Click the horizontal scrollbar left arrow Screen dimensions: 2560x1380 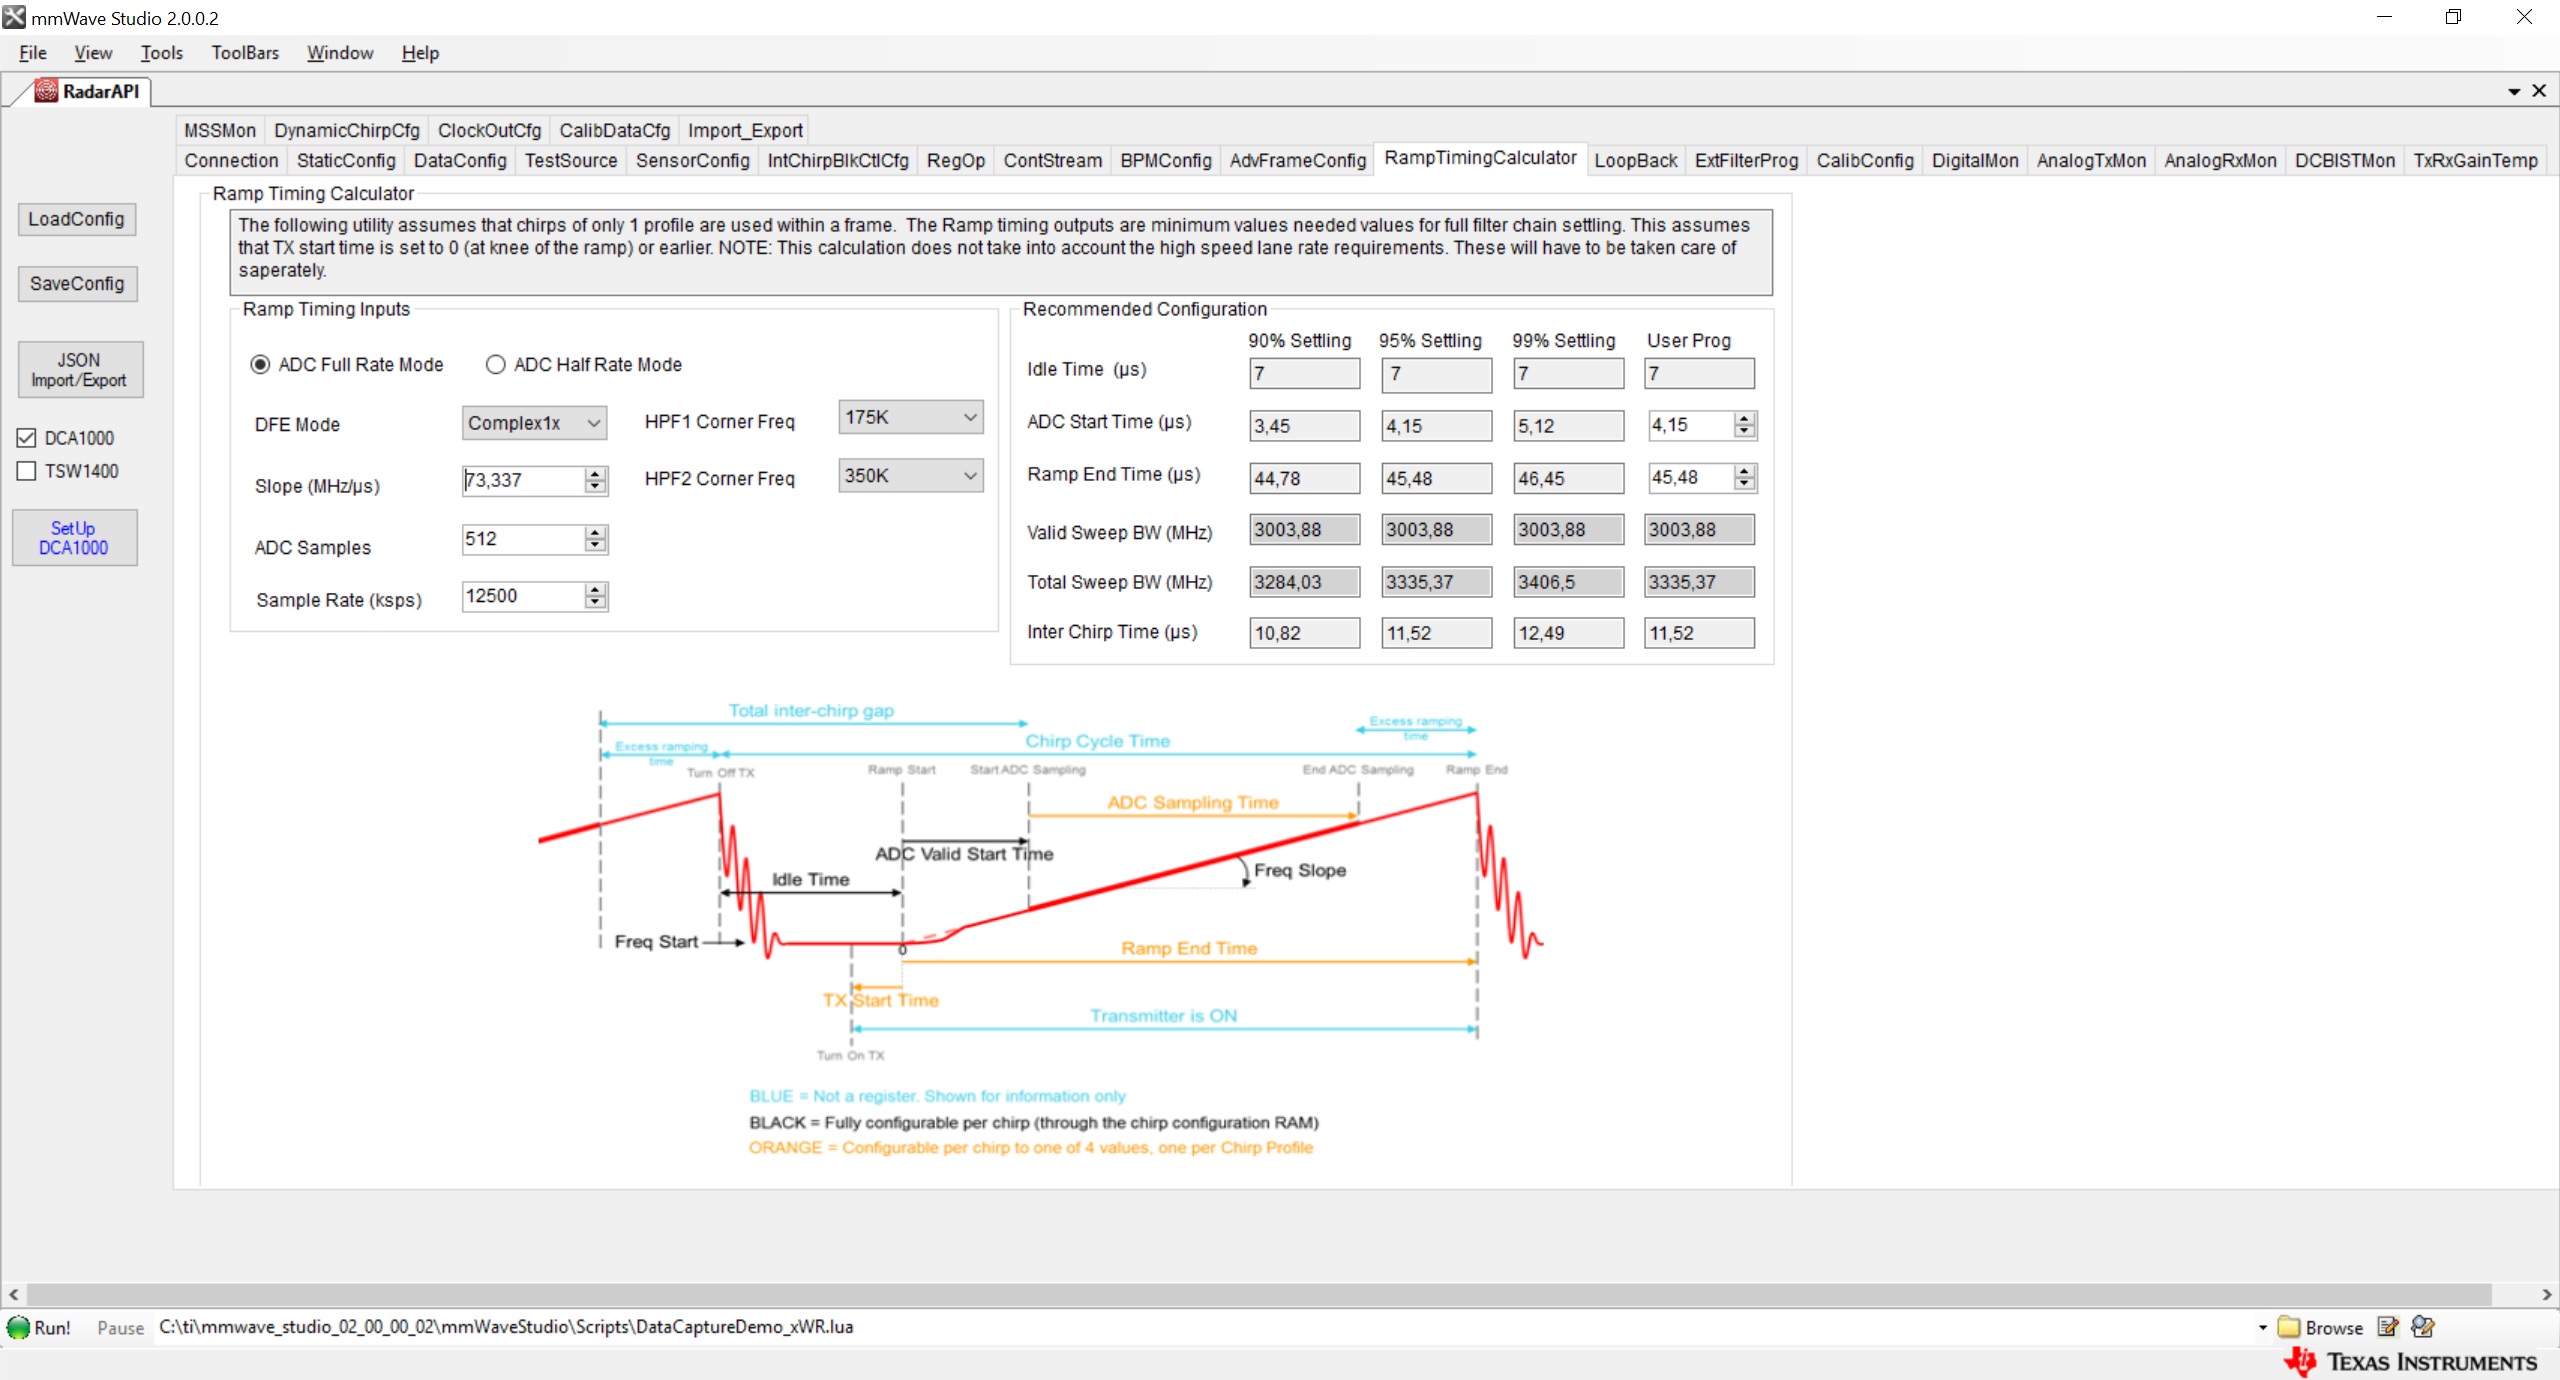[13, 1293]
